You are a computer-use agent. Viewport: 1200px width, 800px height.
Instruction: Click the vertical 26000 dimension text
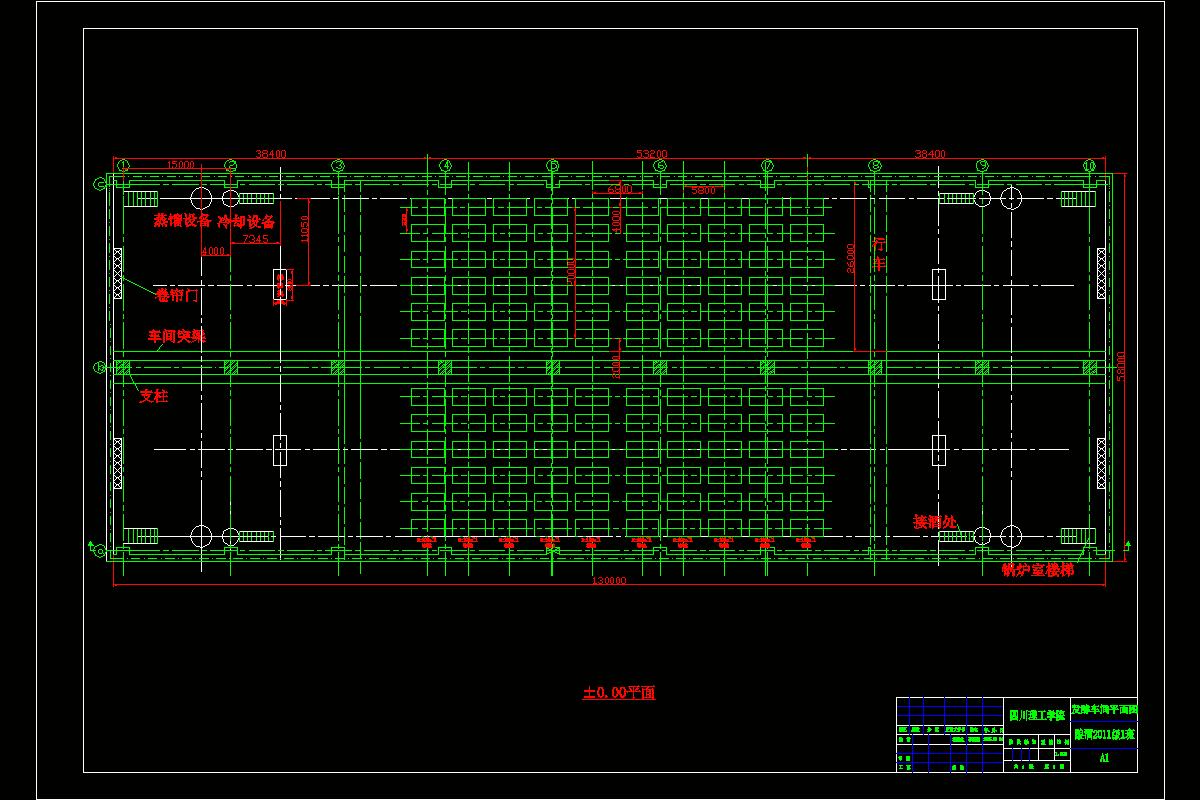[851, 259]
